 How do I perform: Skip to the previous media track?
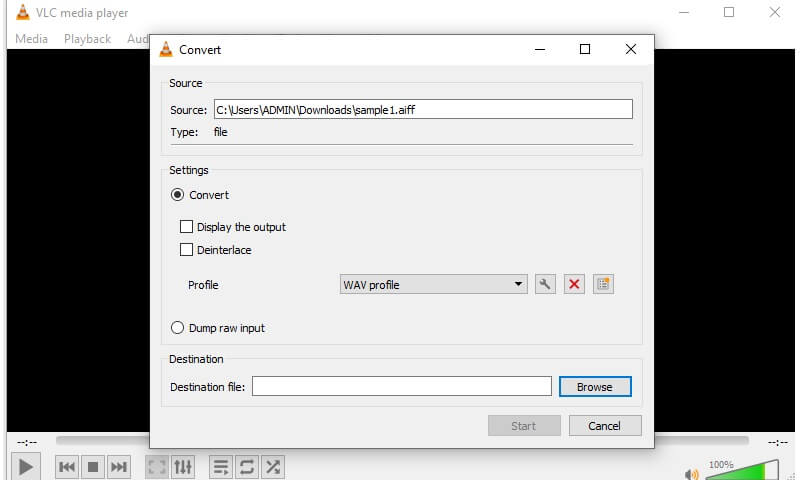pos(67,466)
